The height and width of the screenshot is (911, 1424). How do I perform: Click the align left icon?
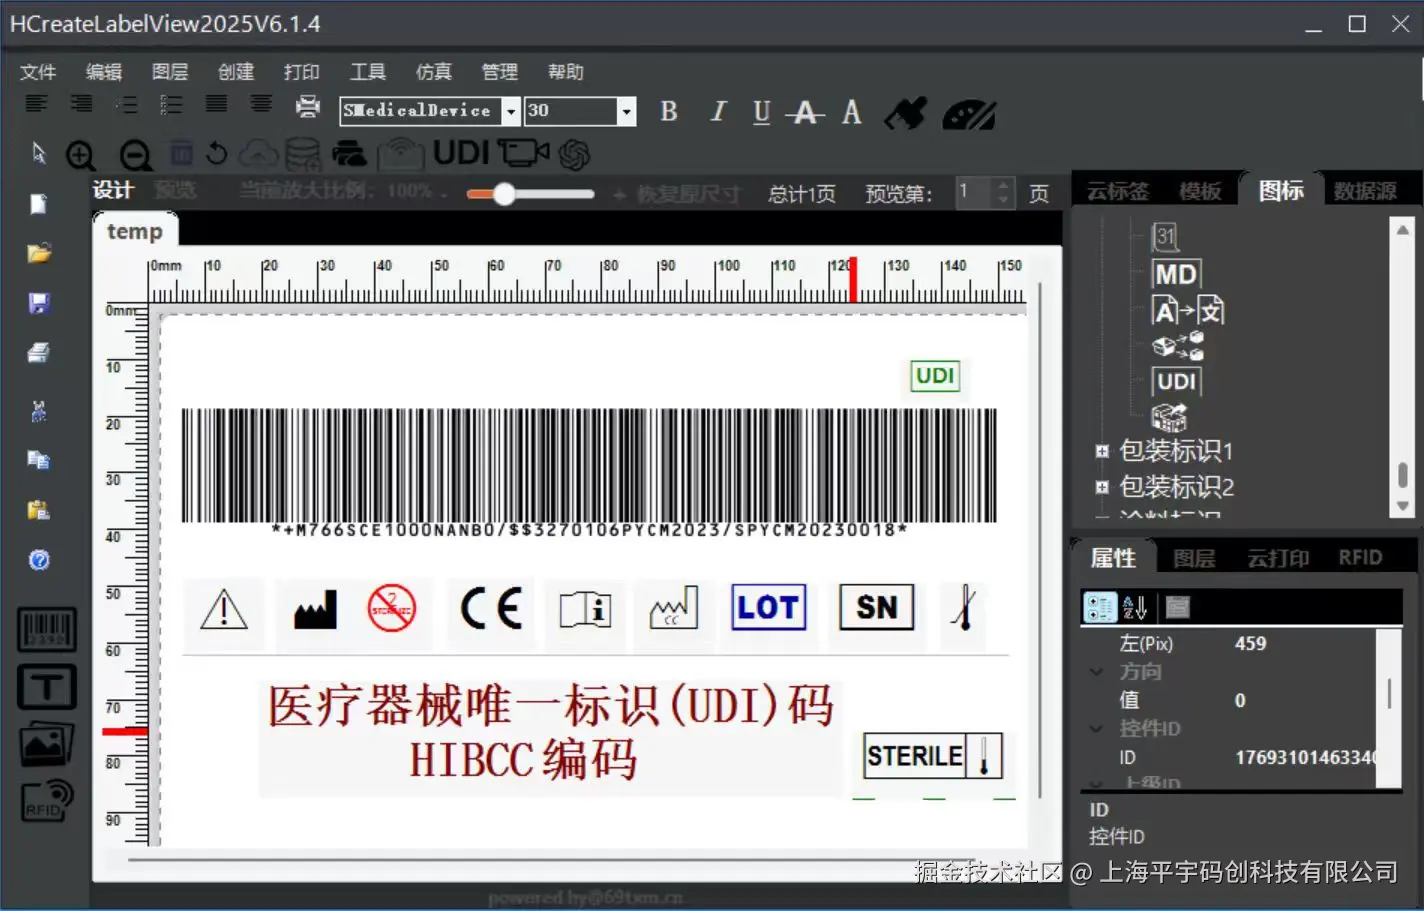coord(36,104)
